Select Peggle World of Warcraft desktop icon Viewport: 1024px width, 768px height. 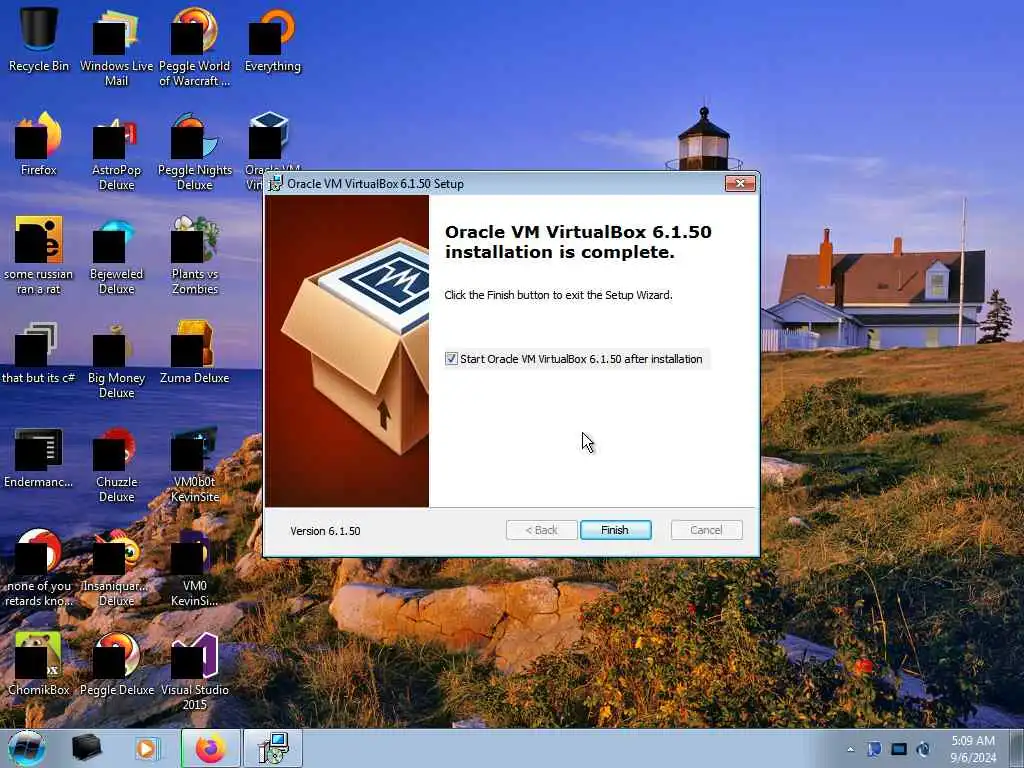point(195,48)
